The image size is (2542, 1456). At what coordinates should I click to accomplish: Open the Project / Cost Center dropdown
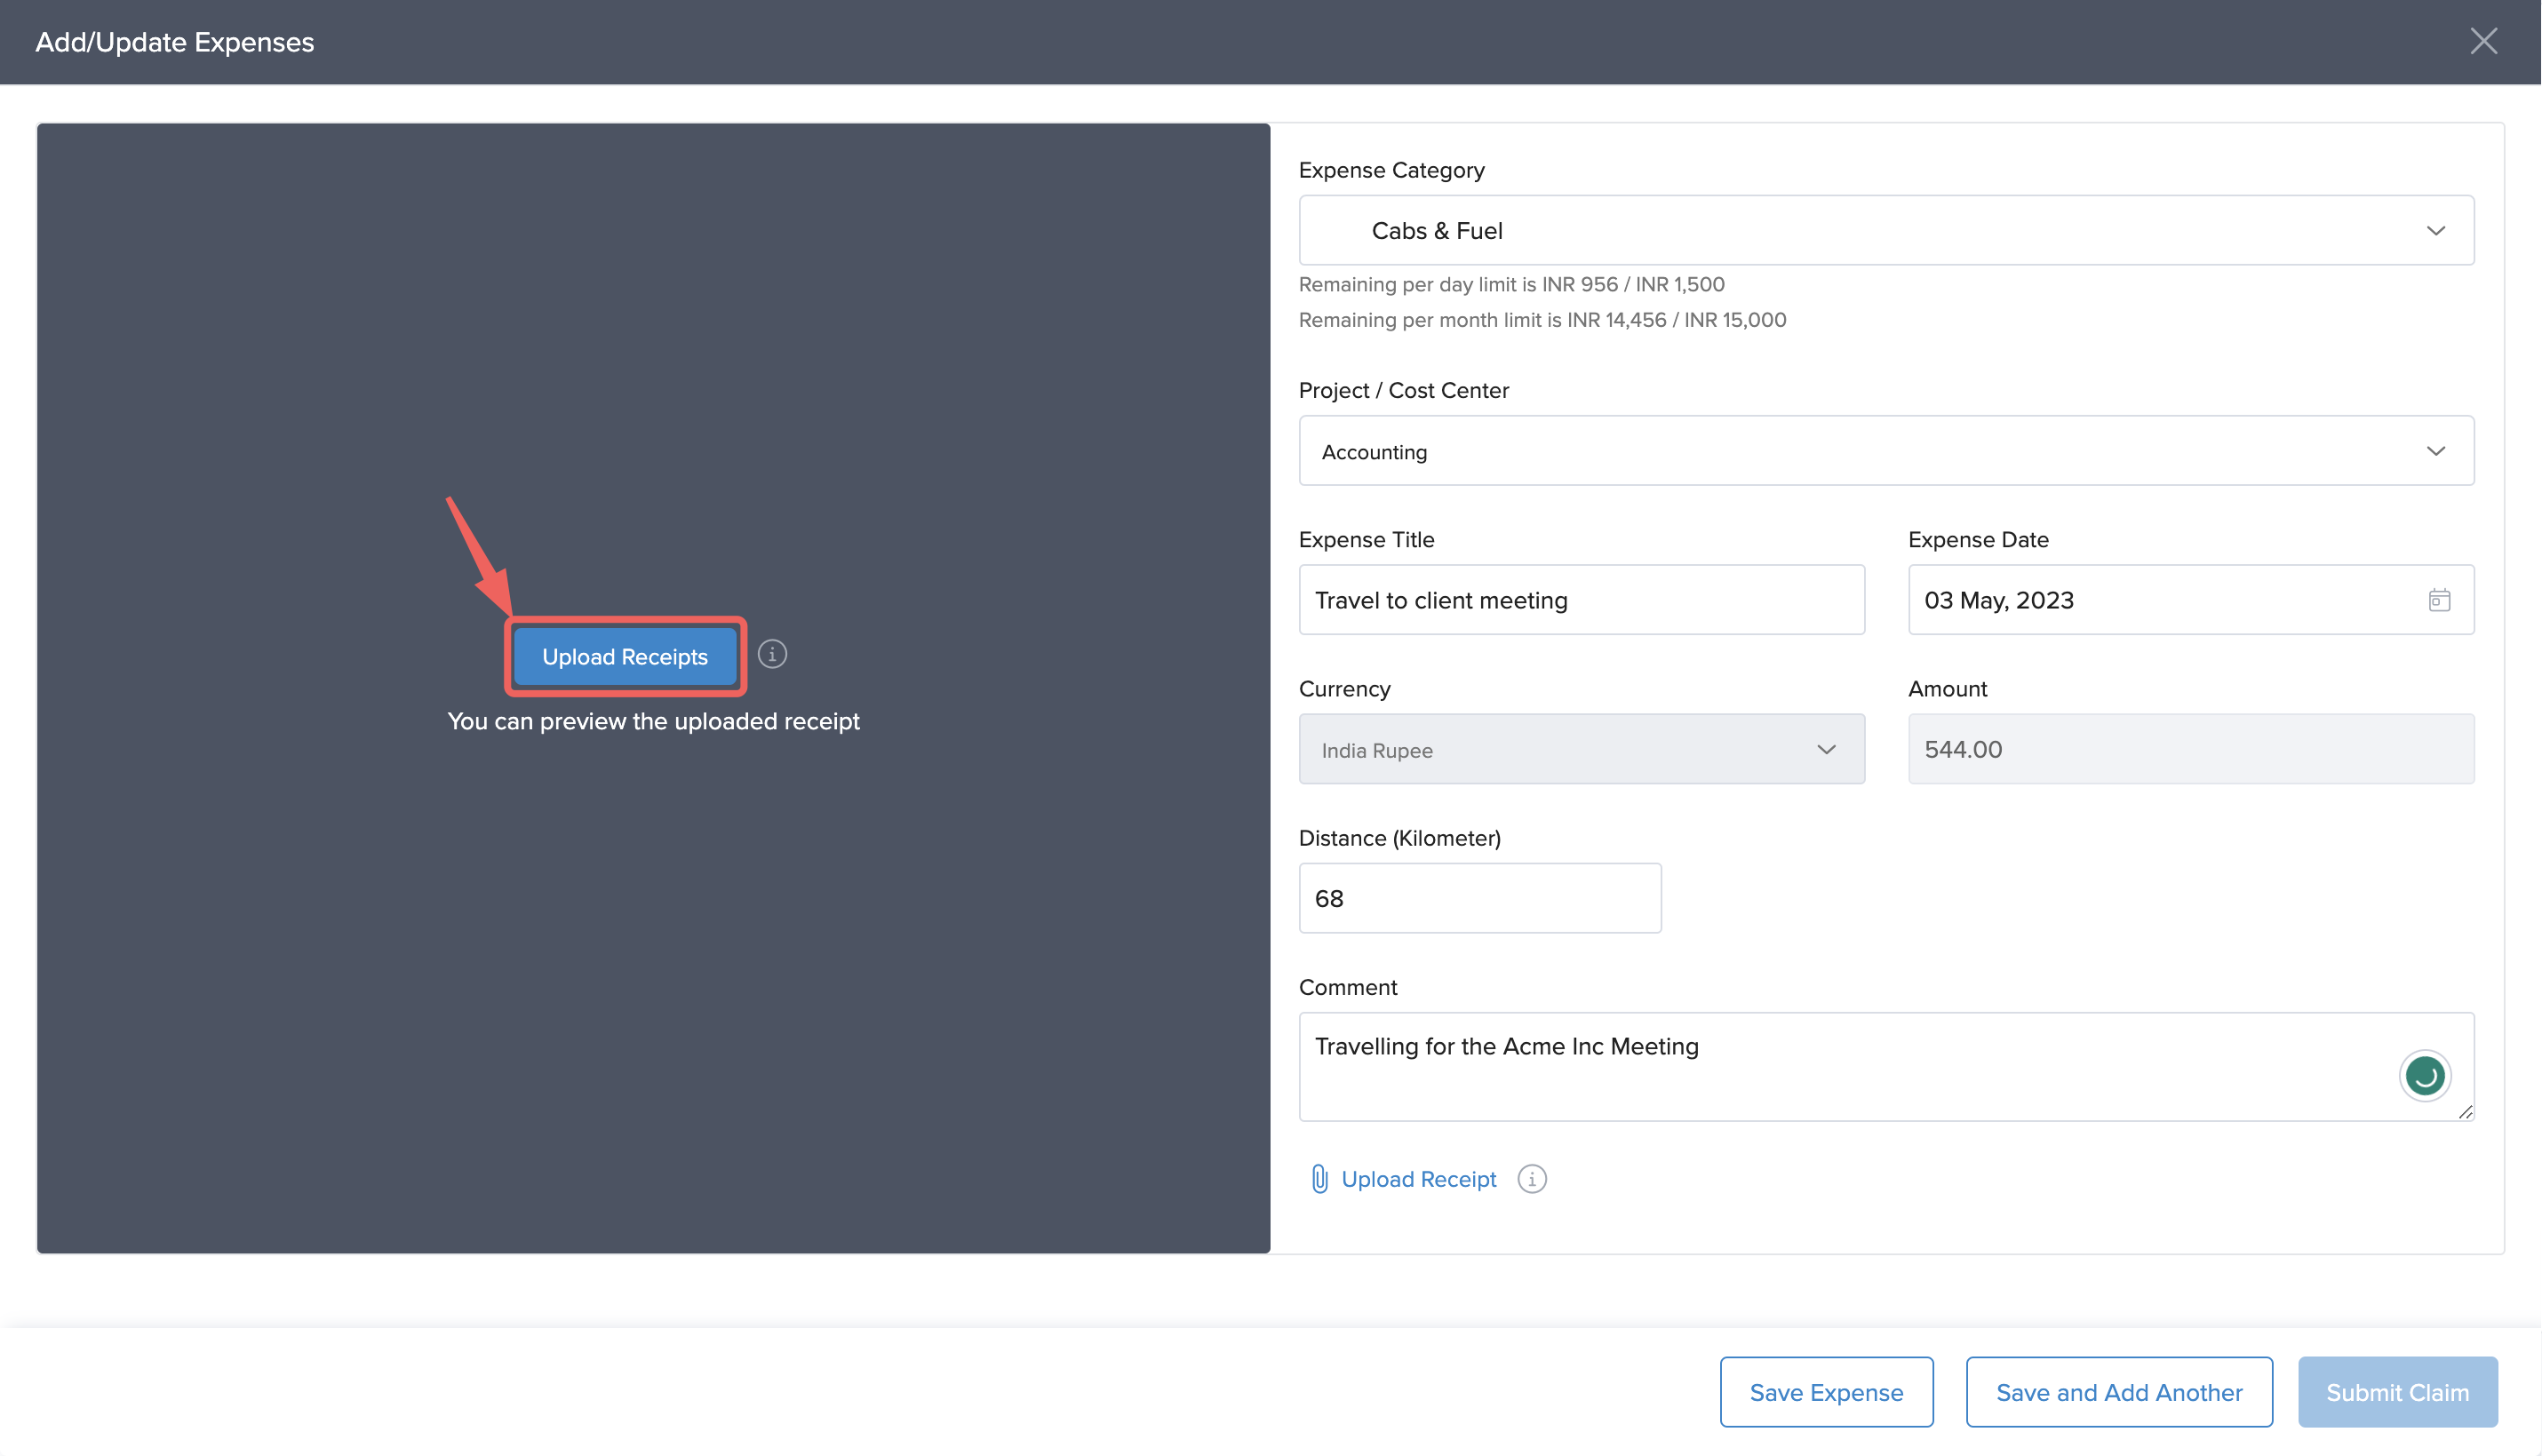1885,451
